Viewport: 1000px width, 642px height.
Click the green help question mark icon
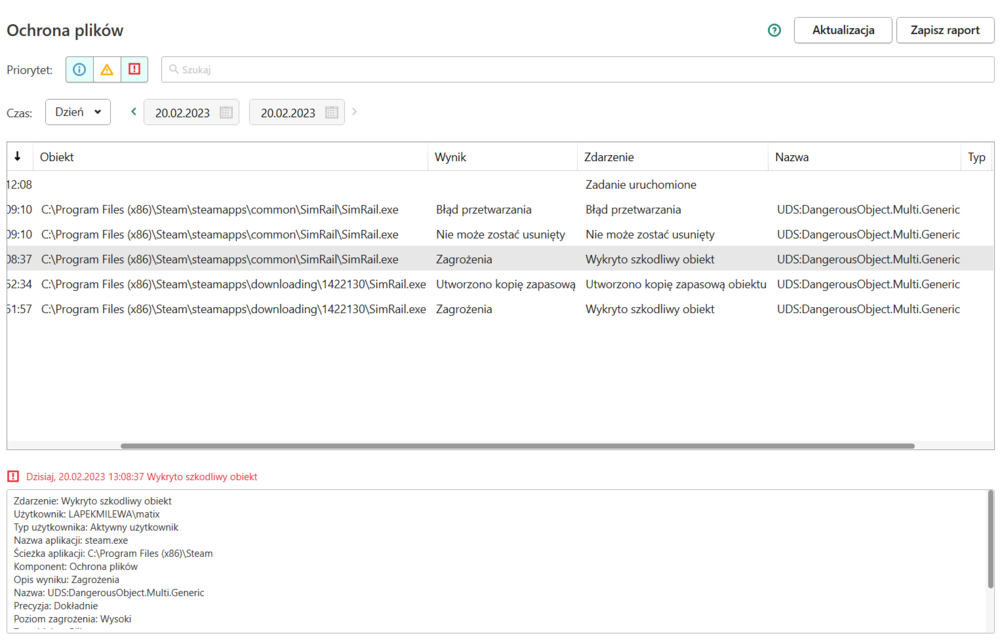(x=774, y=30)
